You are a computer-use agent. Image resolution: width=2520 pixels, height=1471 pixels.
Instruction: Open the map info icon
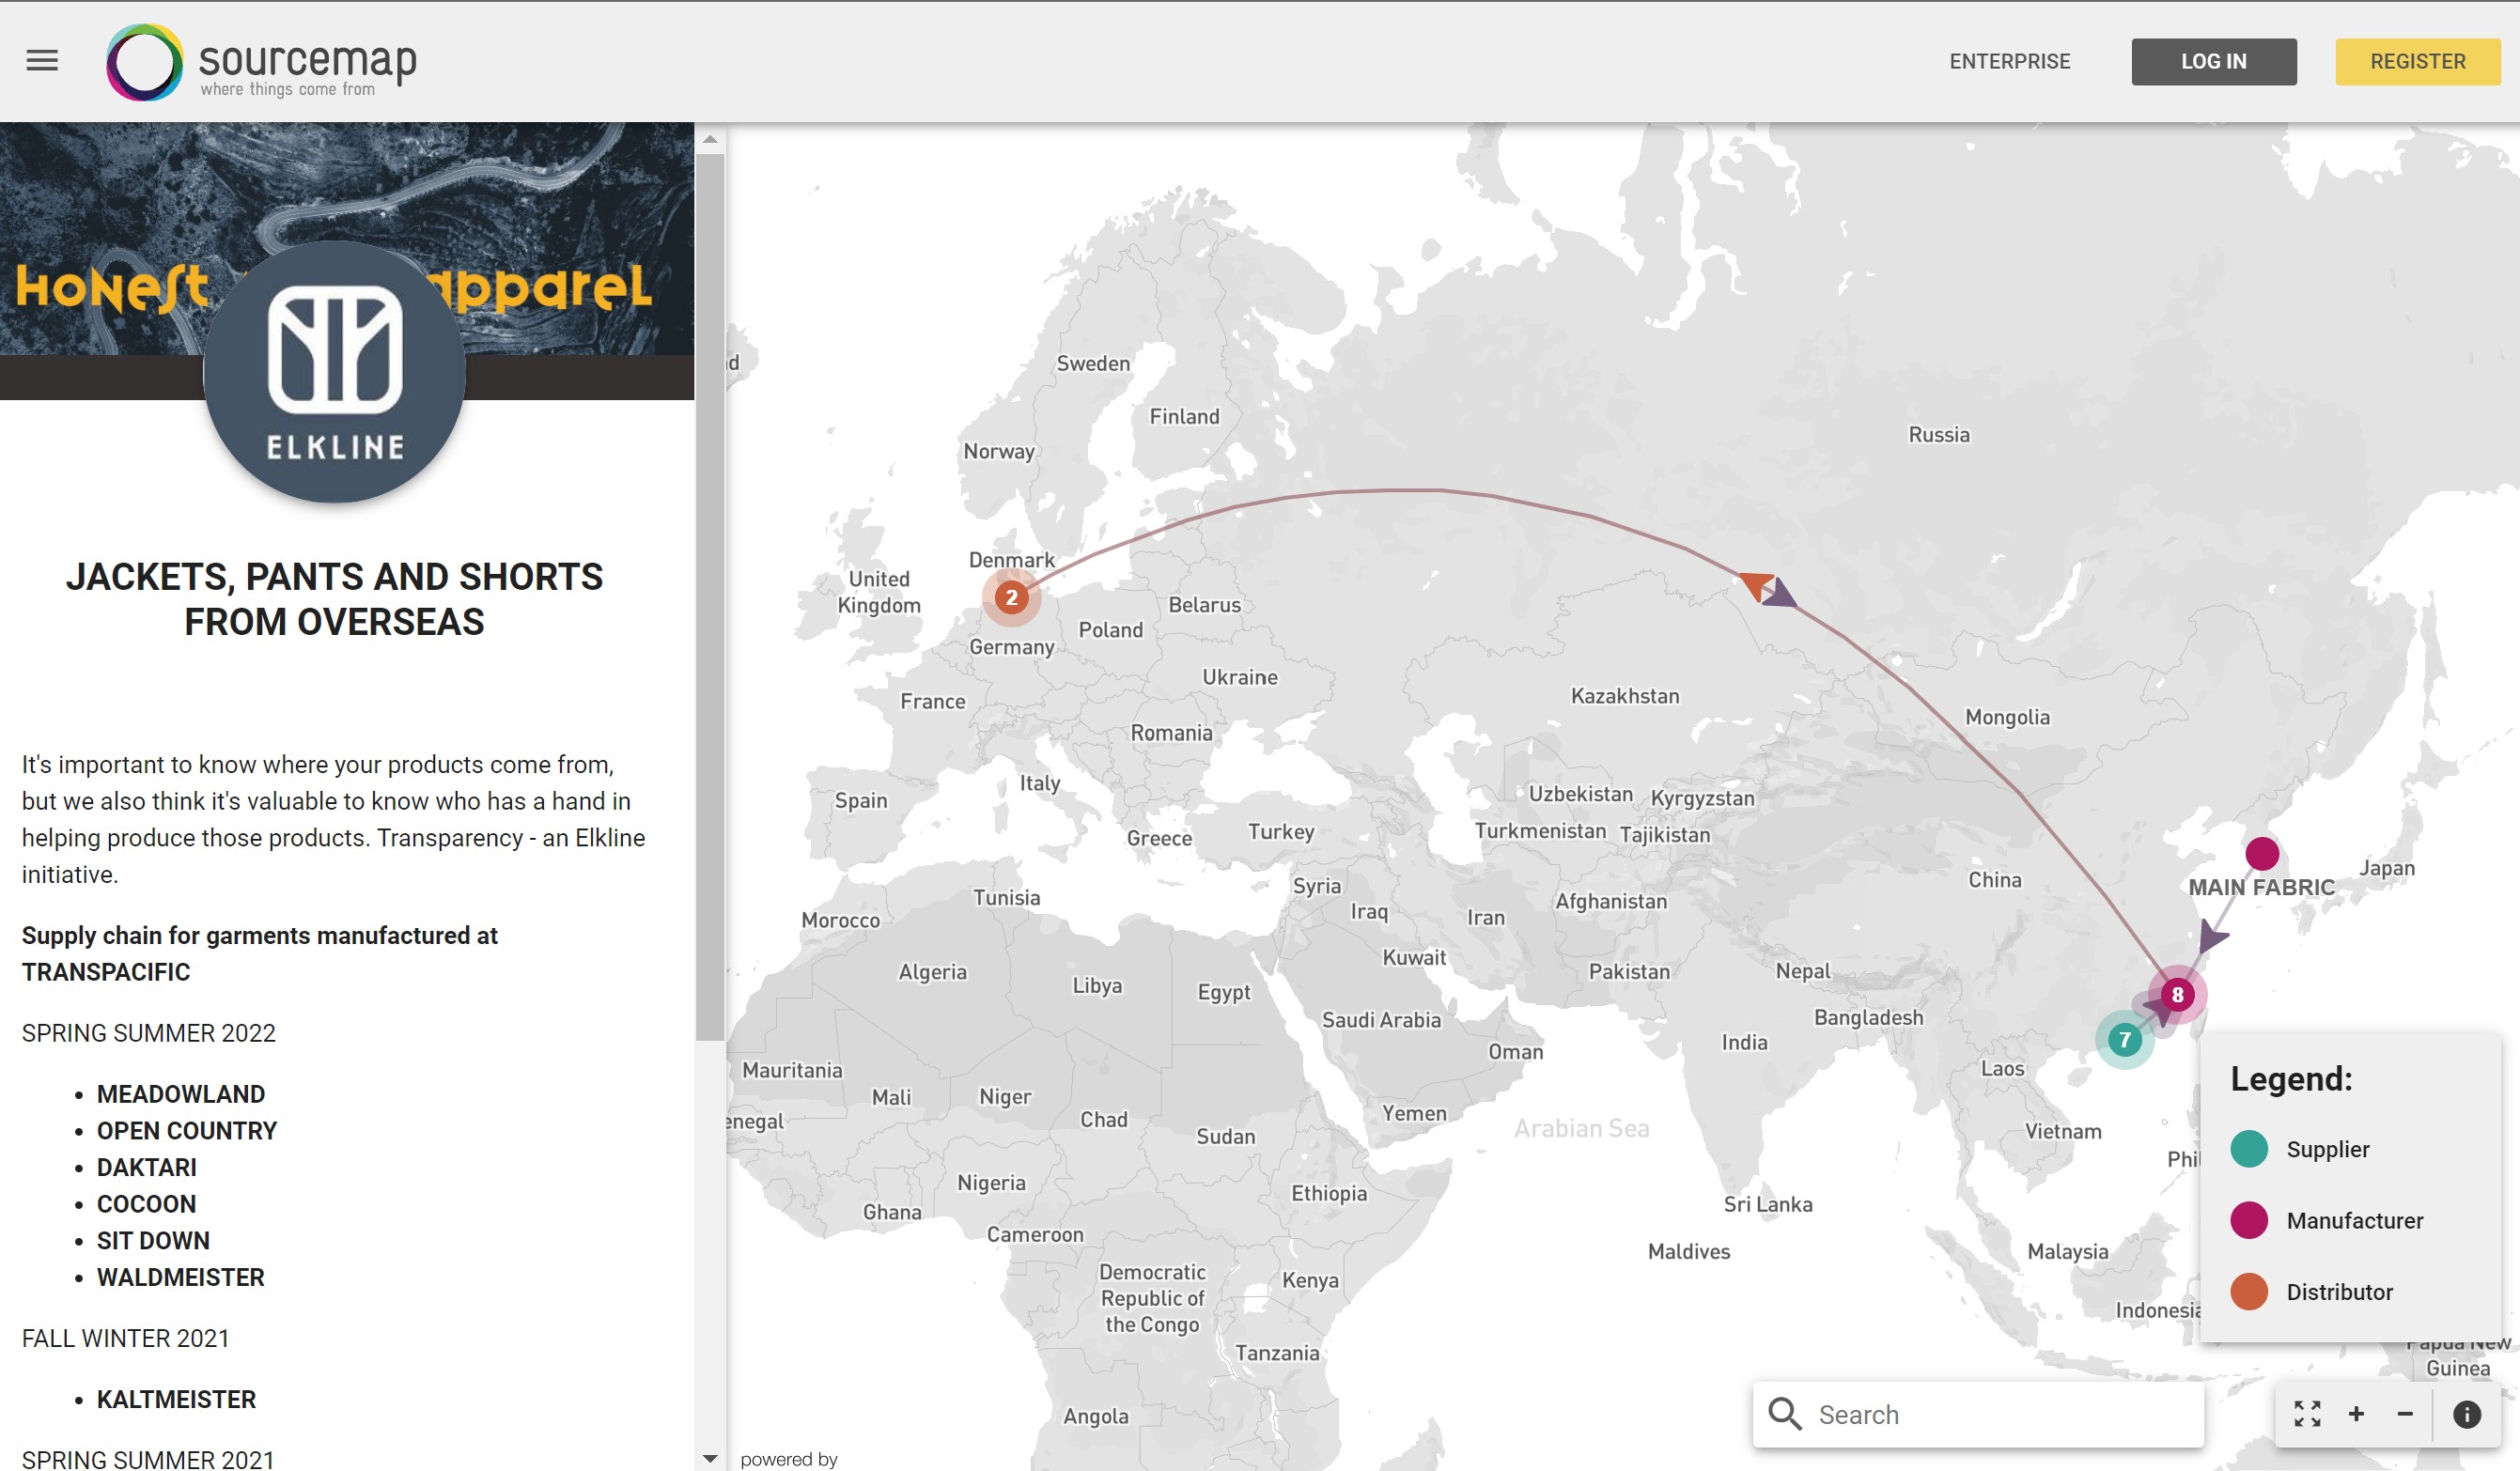click(x=2466, y=1414)
